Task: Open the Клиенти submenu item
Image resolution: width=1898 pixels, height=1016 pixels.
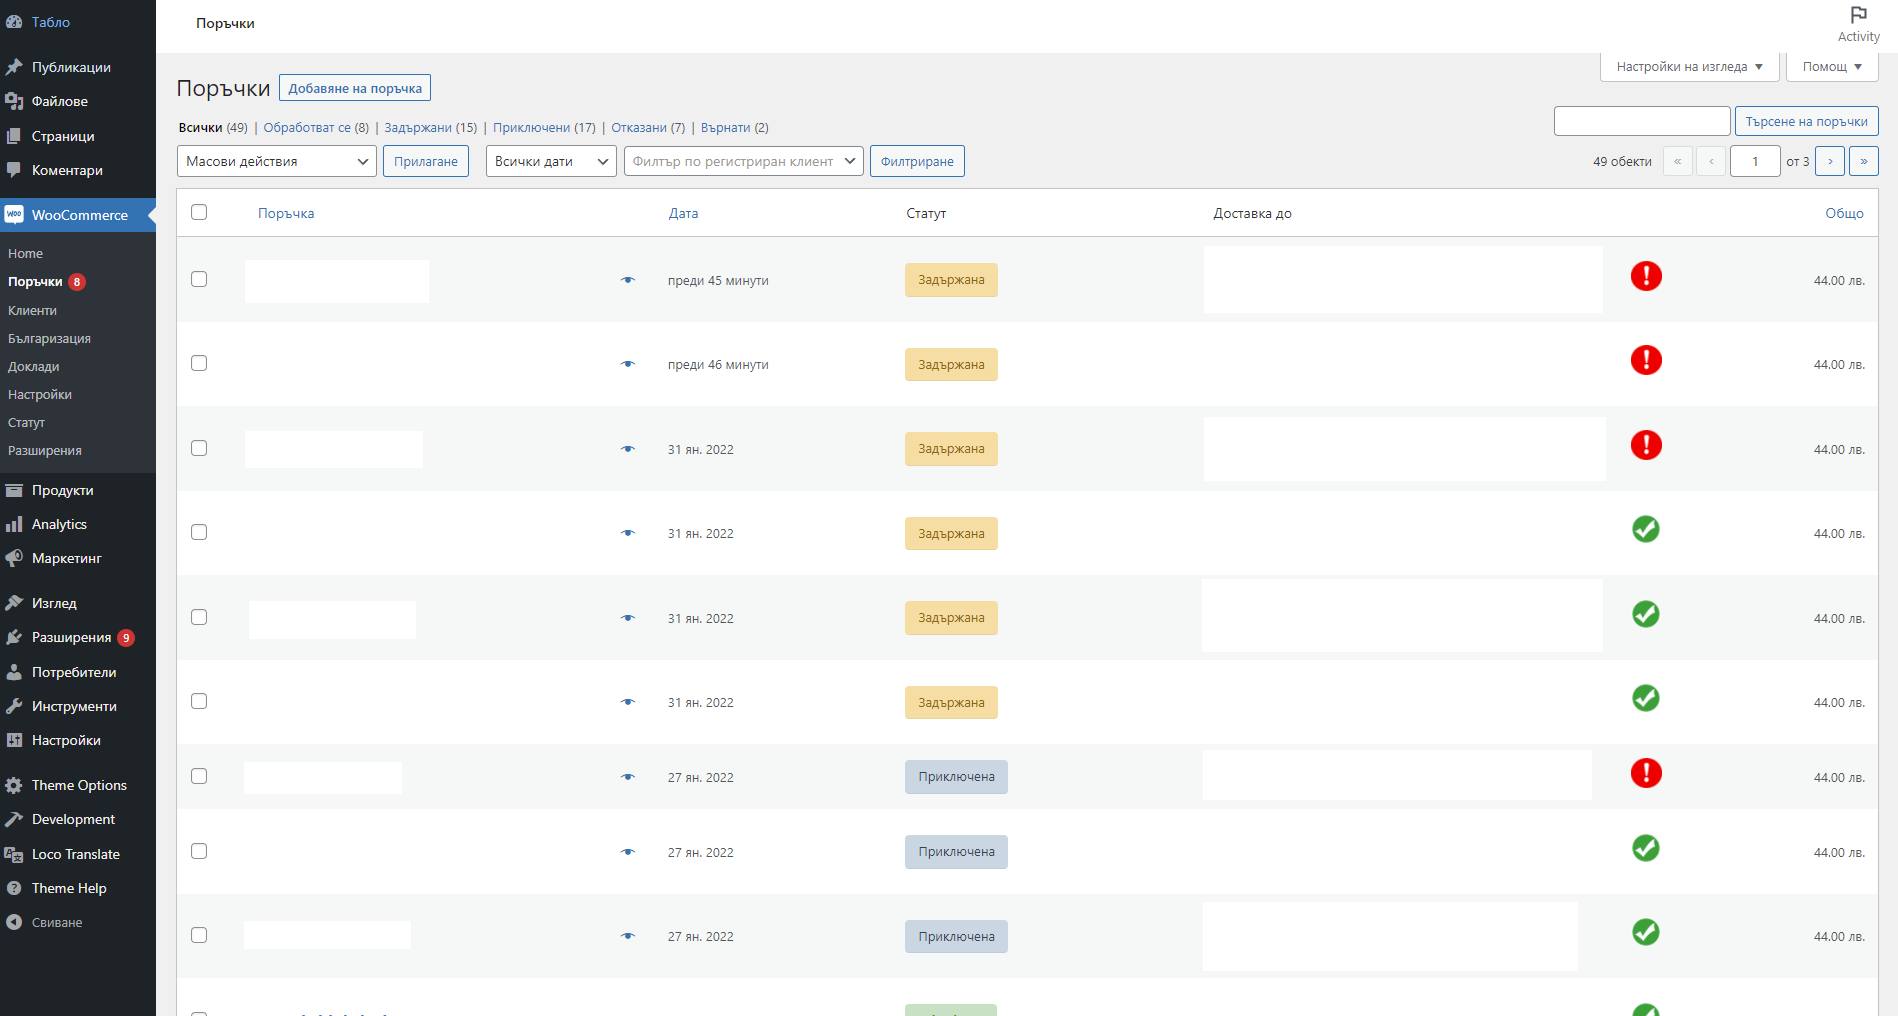Action: (32, 310)
